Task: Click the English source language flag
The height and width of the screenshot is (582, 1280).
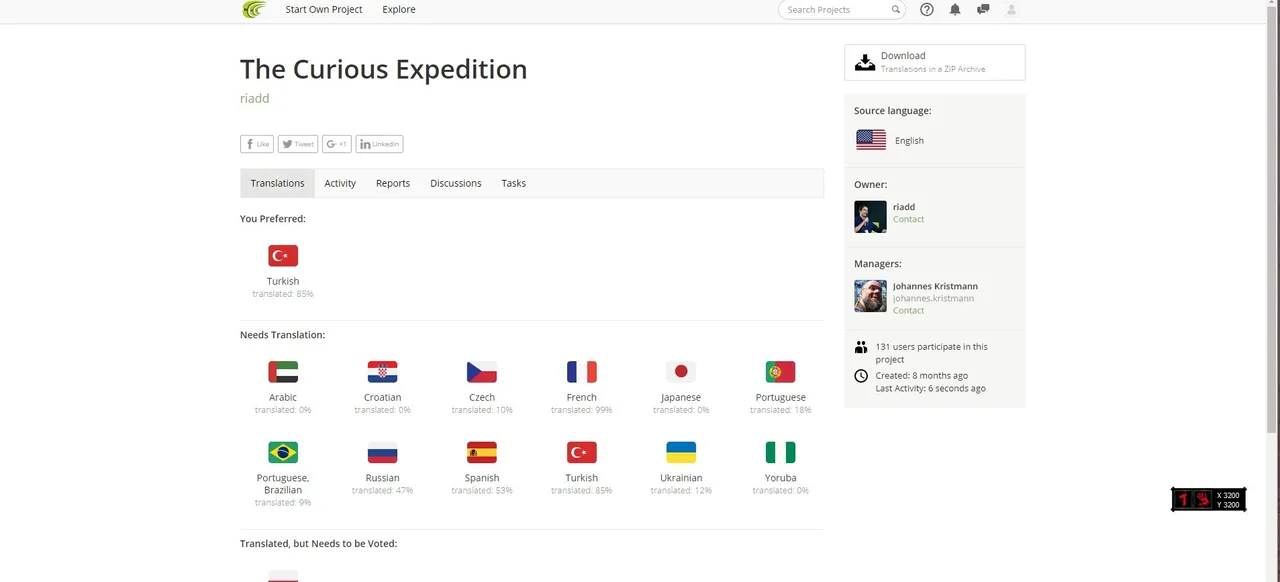Action: (871, 140)
